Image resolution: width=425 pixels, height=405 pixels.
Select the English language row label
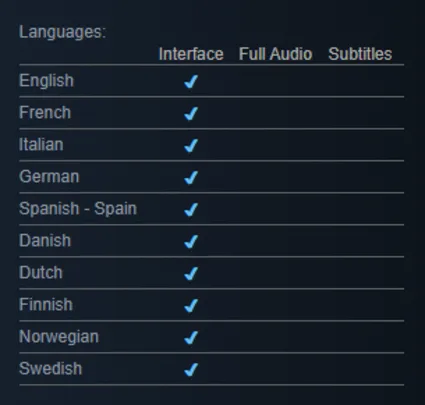46,81
